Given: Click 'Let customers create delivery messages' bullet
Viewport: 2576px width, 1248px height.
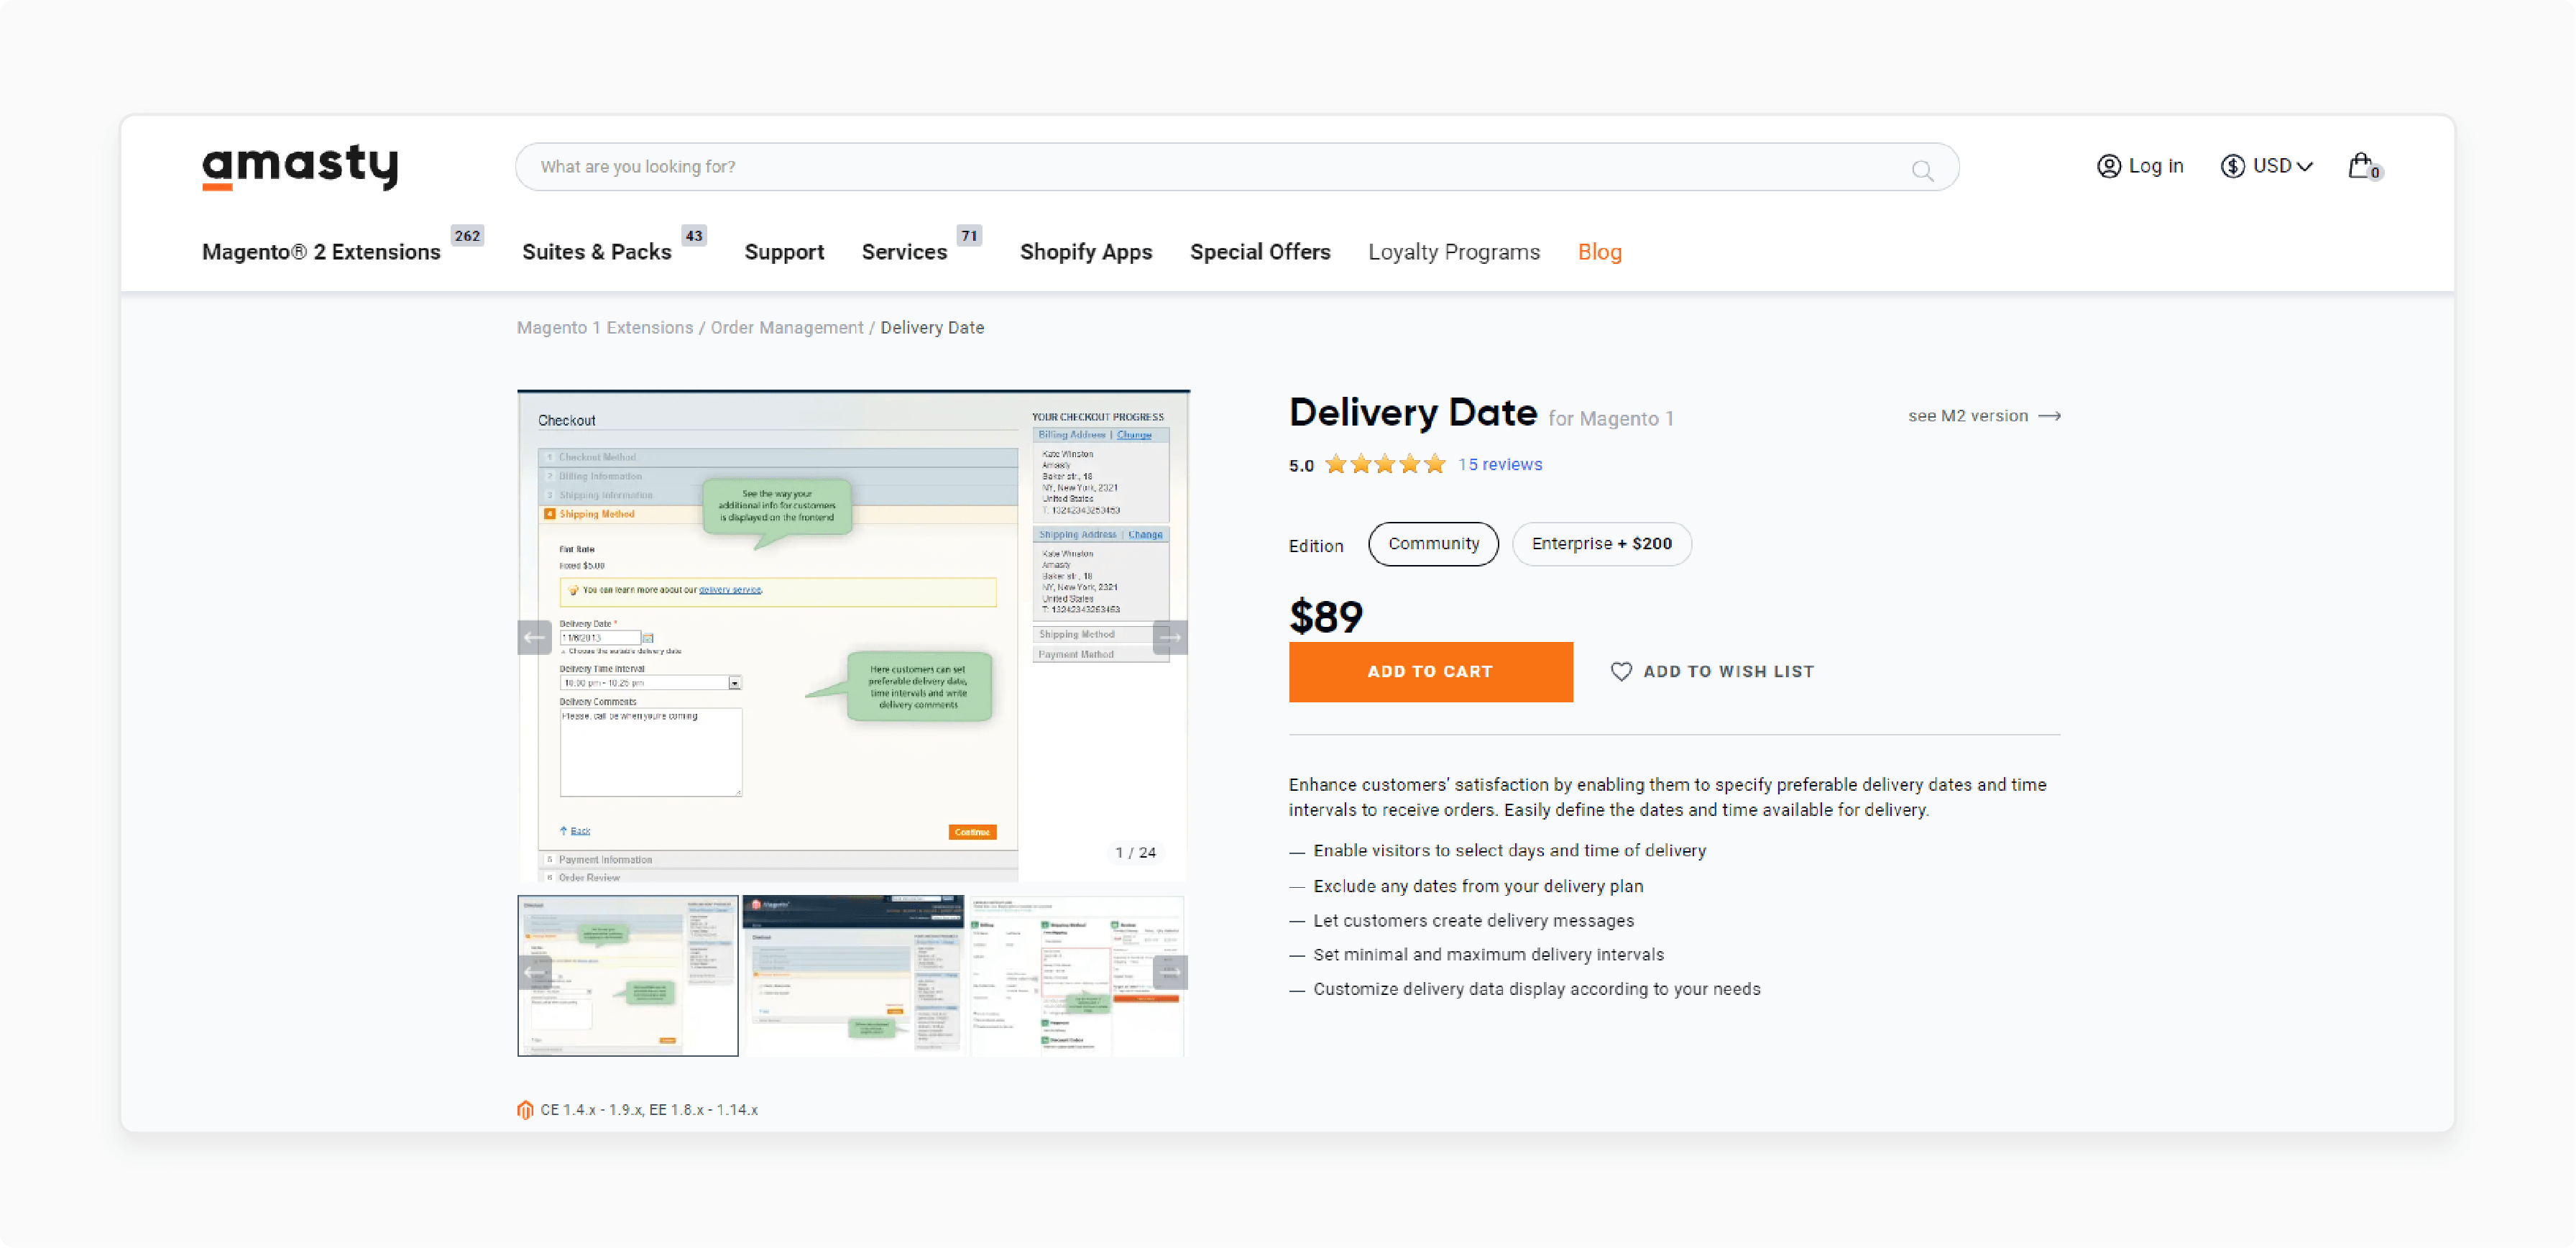Looking at the screenshot, I should tap(1473, 921).
